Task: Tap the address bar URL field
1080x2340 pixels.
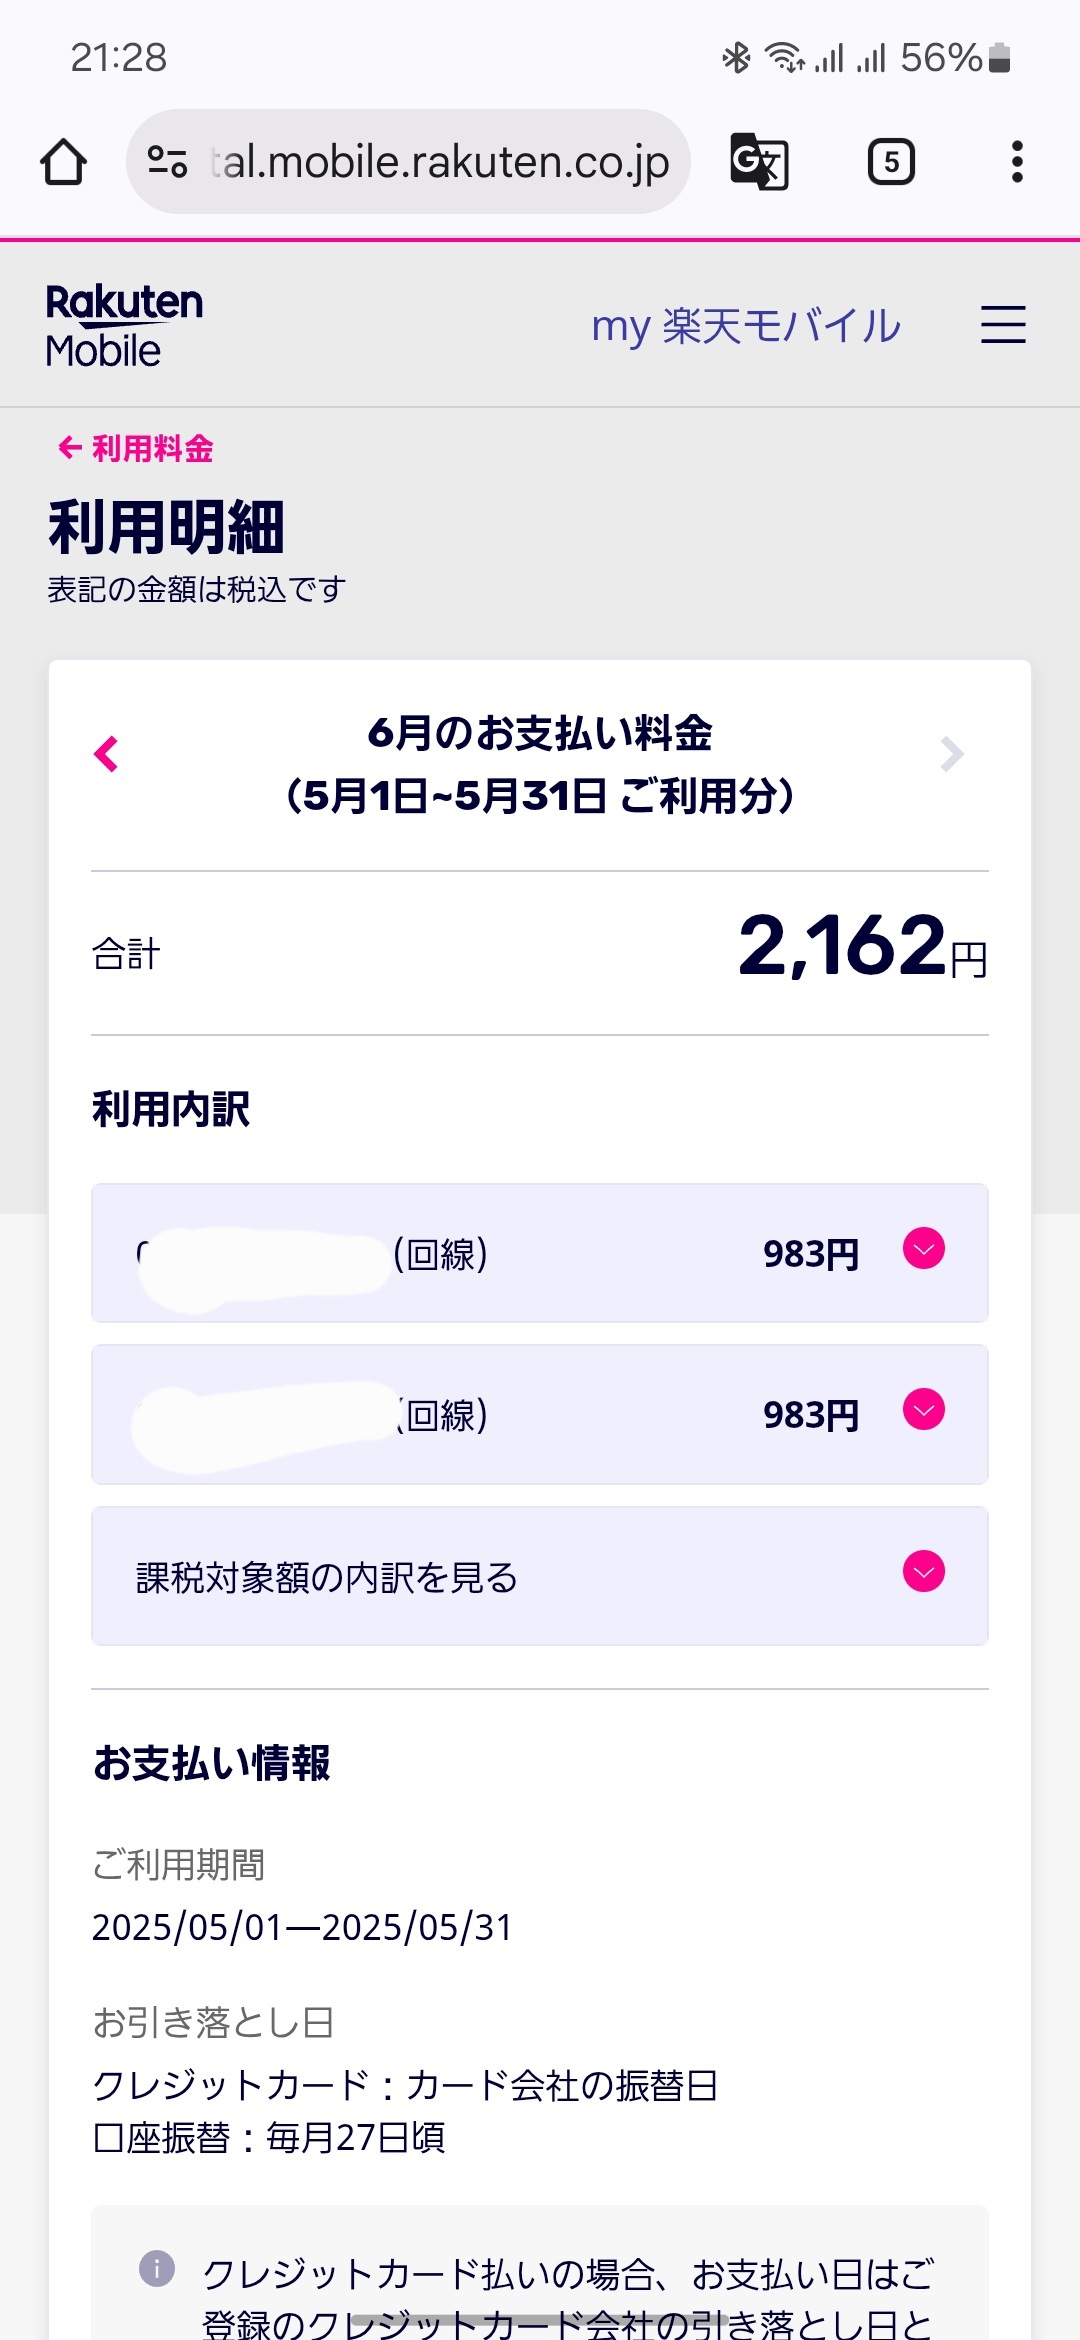Action: tap(440, 162)
